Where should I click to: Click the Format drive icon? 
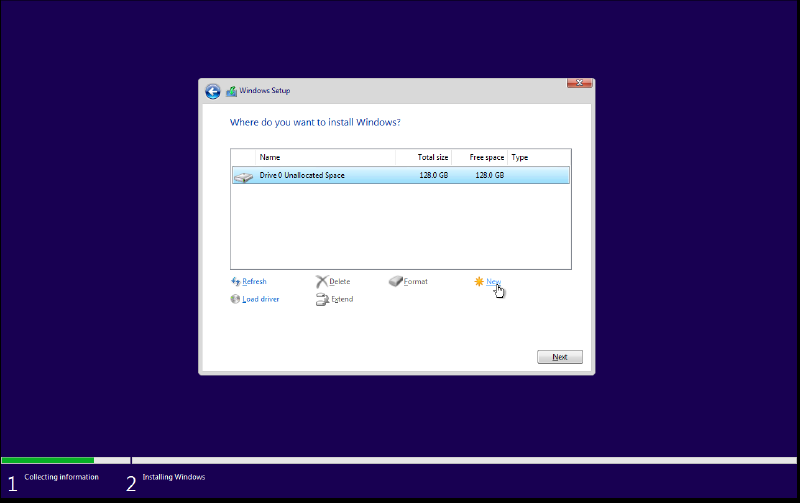[395, 281]
